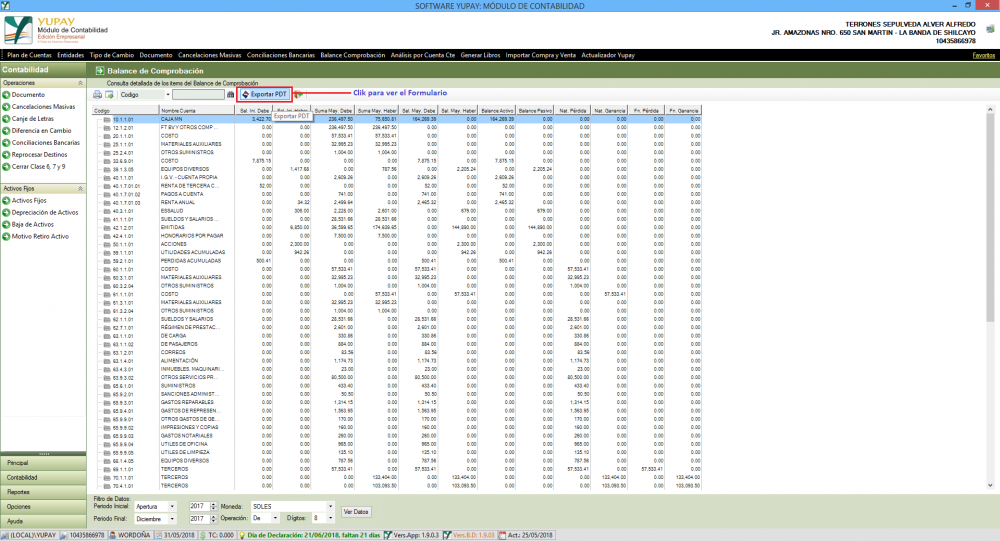Switch to the Reportes module panel
The height and width of the screenshot is (541, 1000).
[43, 492]
